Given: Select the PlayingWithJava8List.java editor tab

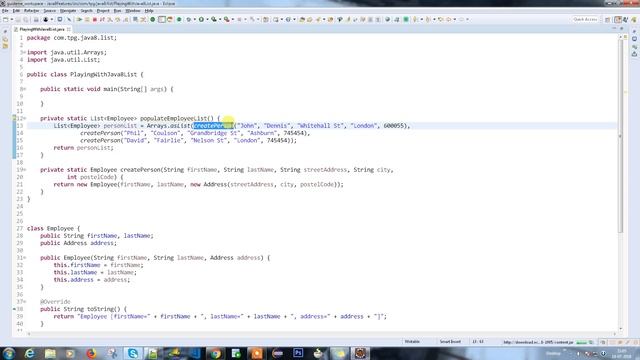Looking at the screenshot, I should 42,29.
